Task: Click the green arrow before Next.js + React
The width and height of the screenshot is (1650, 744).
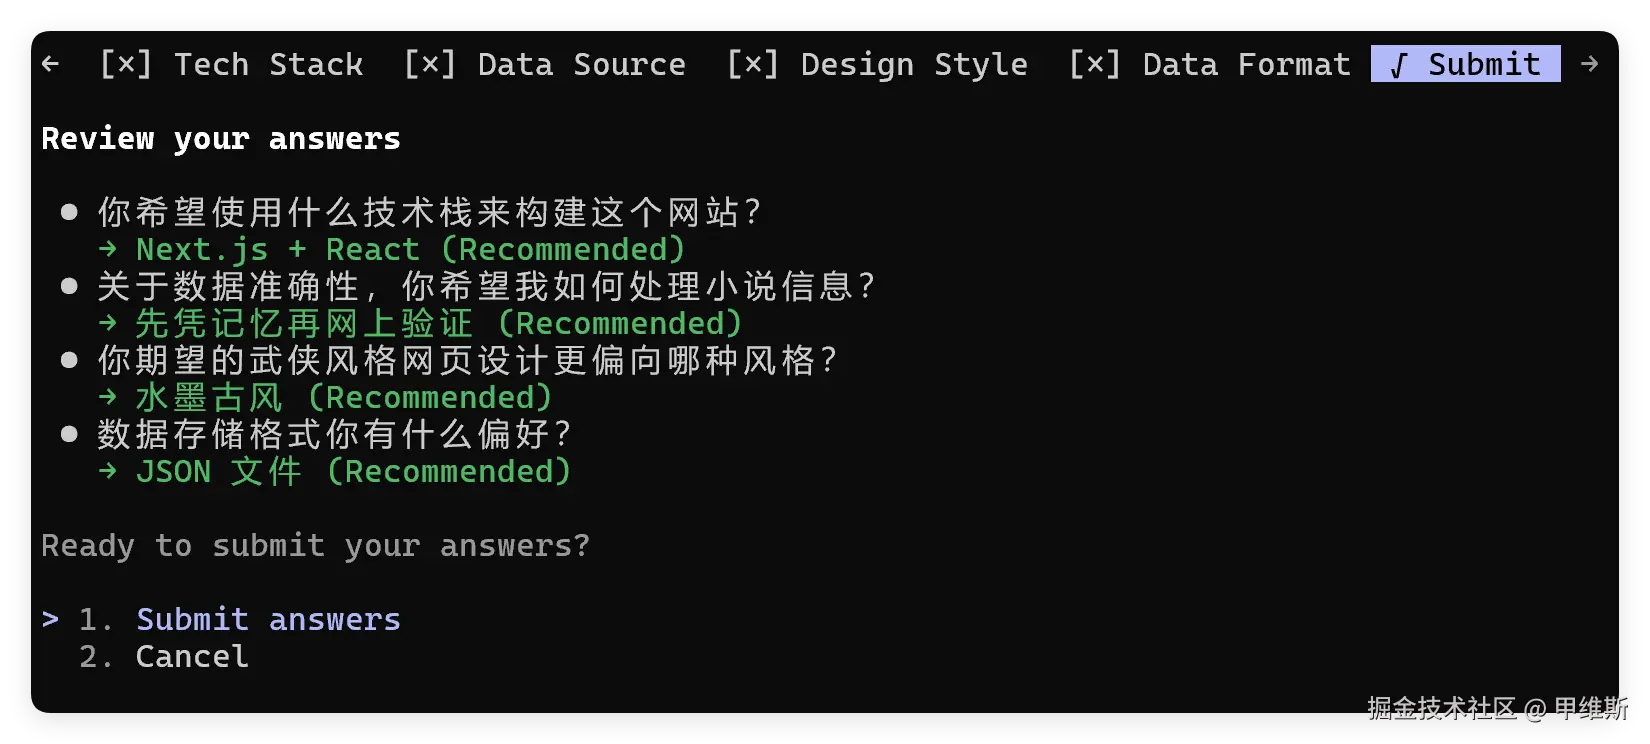Action: pyautogui.click(x=108, y=250)
